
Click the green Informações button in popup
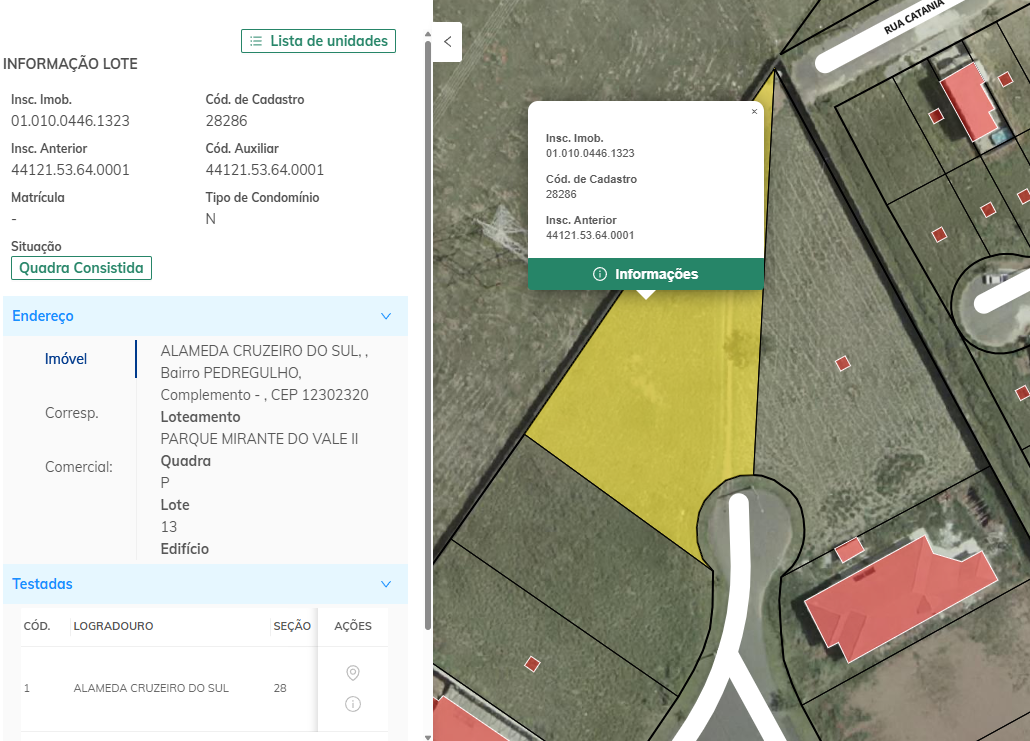[646, 274]
